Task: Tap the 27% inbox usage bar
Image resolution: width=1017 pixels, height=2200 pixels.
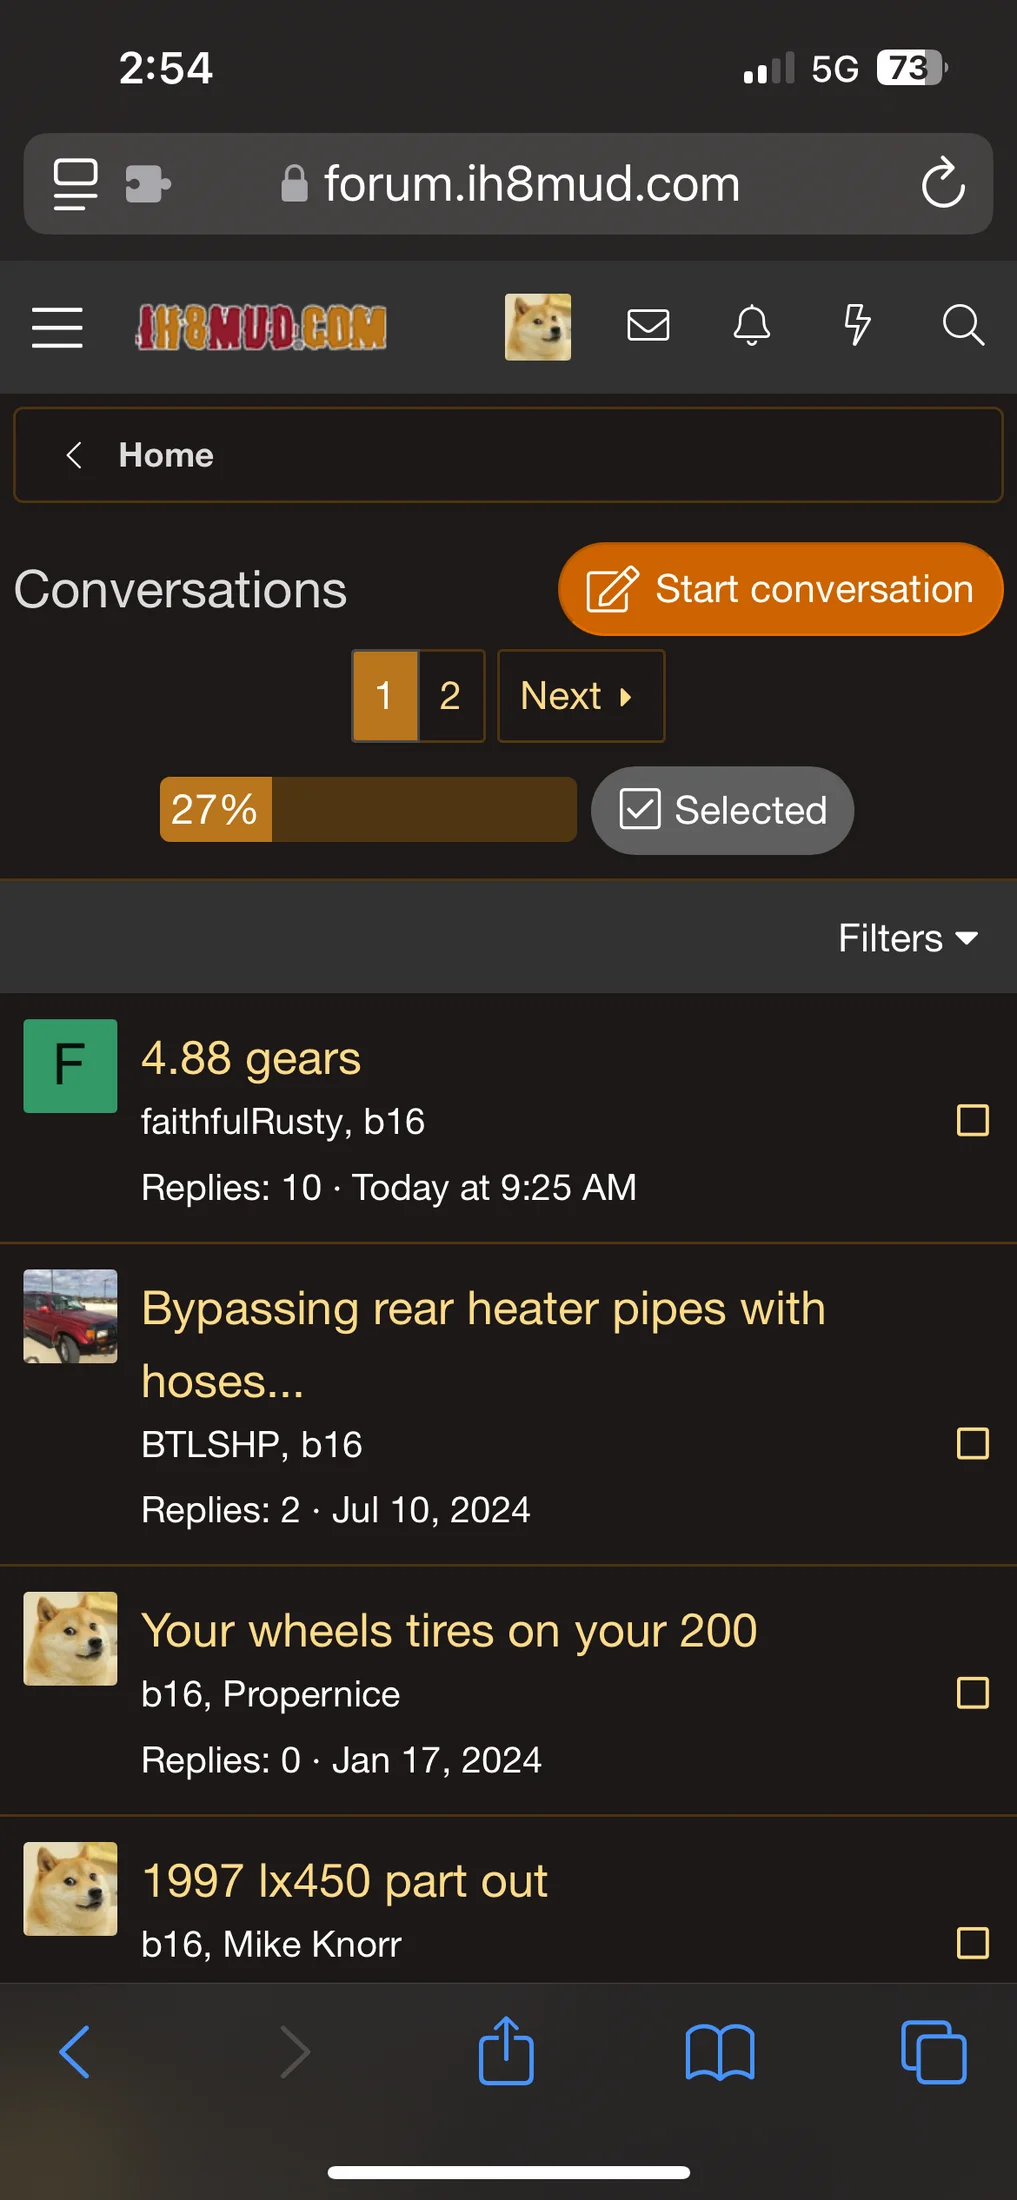Action: pyautogui.click(x=368, y=809)
